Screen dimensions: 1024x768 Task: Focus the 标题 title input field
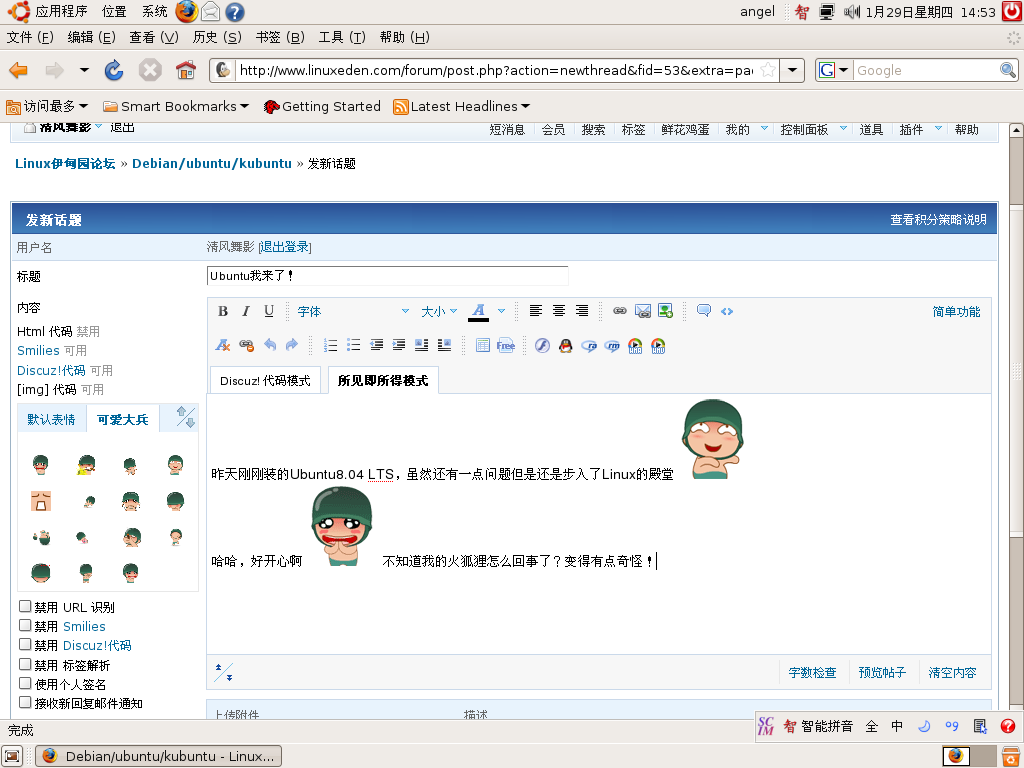click(387, 276)
